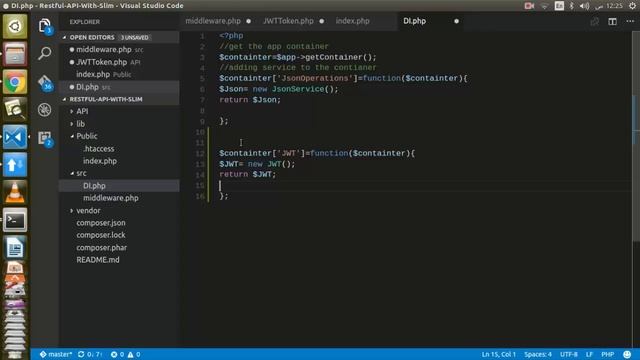The width and height of the screenshot is (640, 360).
Task: Expand the lib folder
Action: [x=119, y=124]
